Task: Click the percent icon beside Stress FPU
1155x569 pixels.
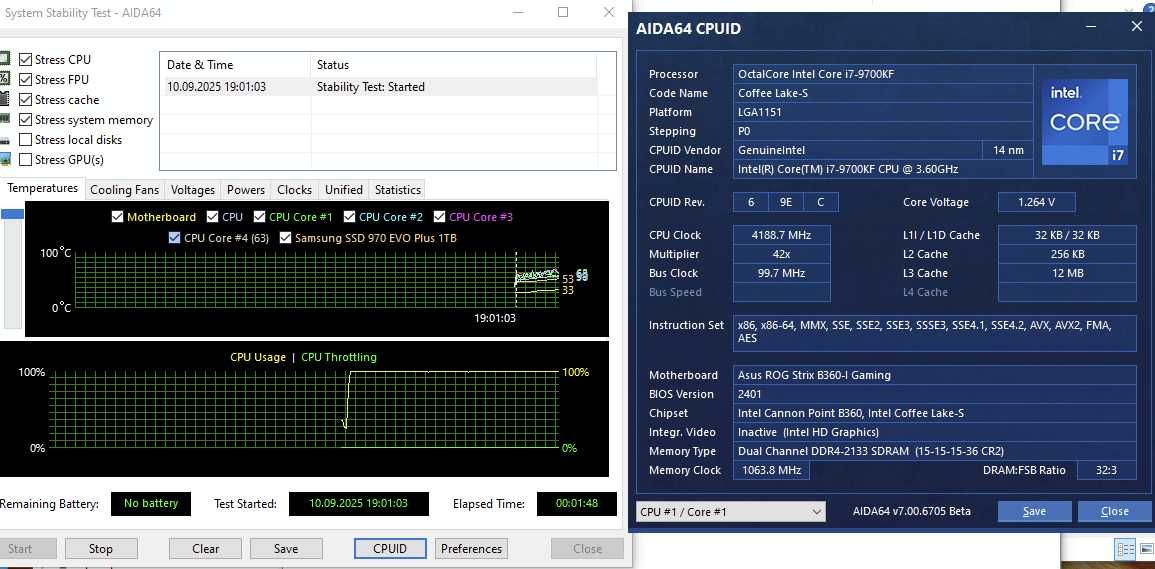Action: (4, 80)
